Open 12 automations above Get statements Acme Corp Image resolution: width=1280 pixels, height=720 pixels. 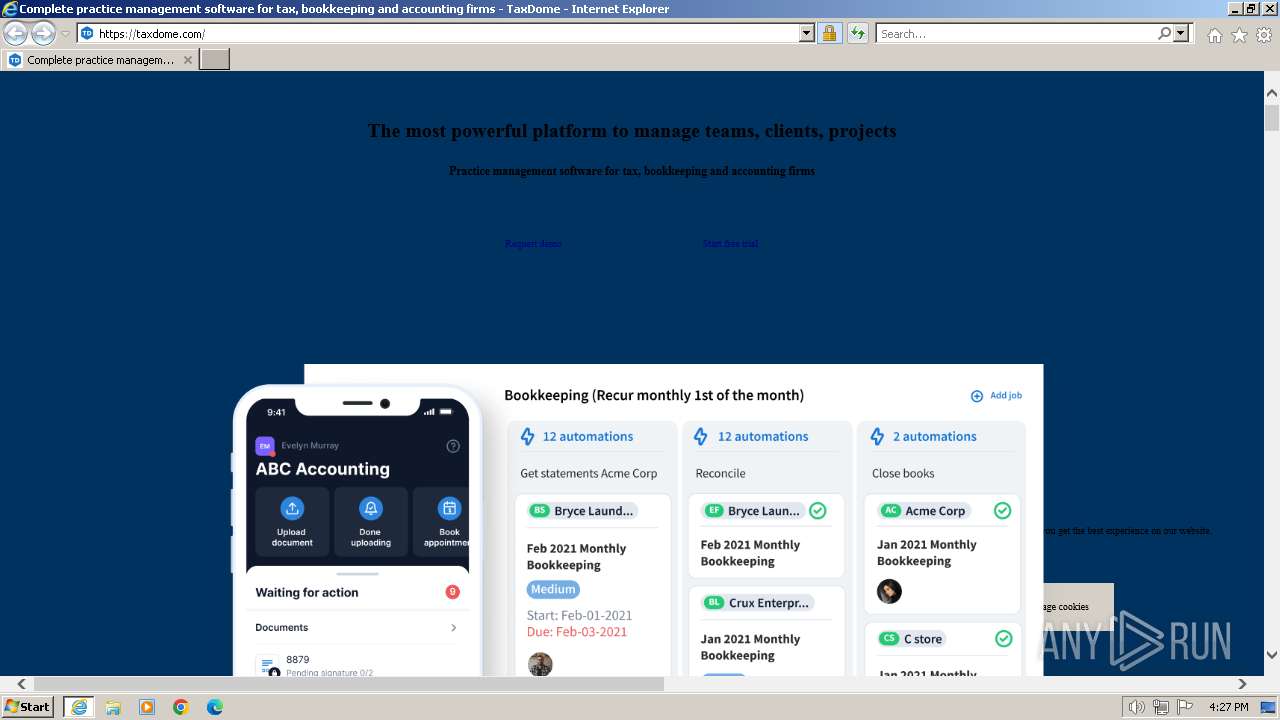[x=588, y=437]
